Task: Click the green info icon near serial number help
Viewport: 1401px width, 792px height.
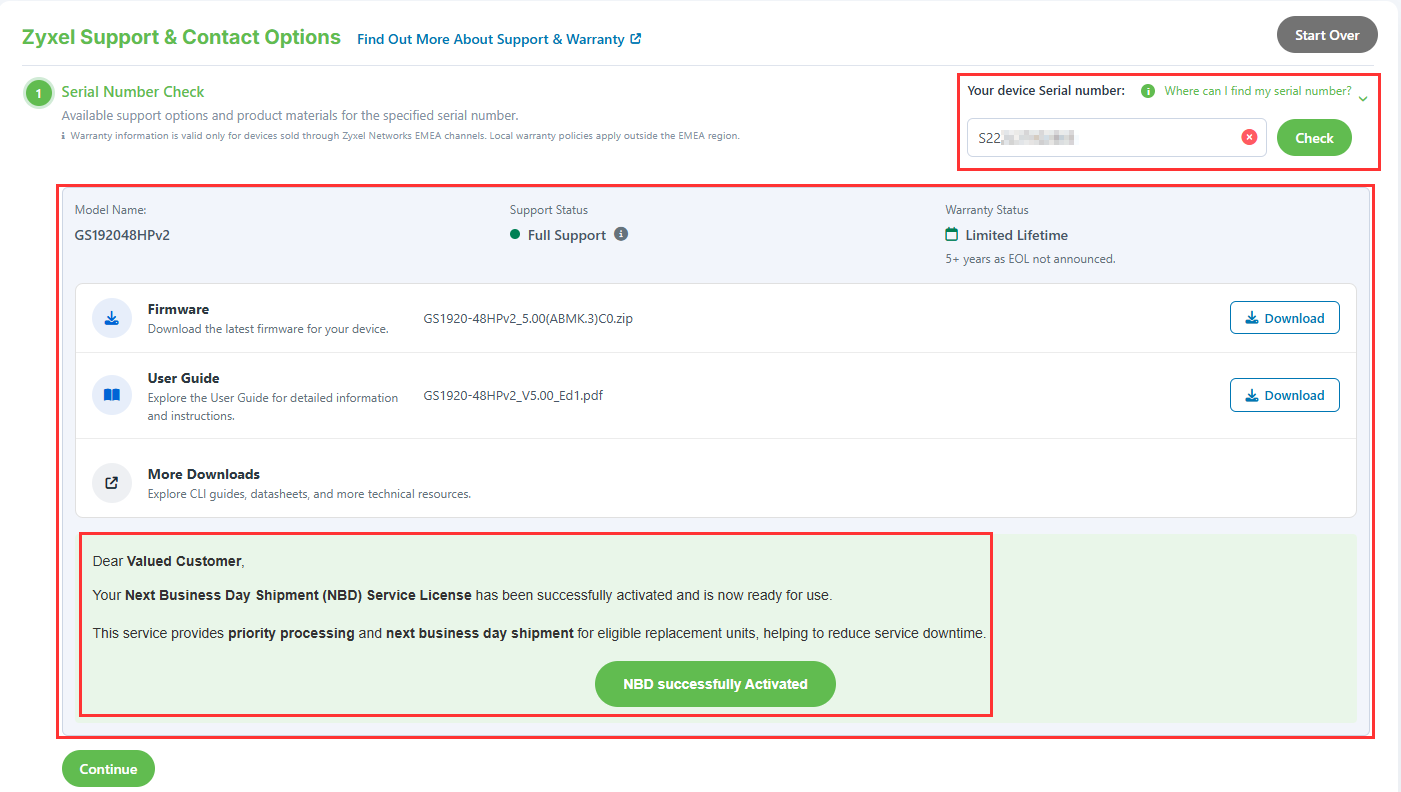Action: 1148,91
